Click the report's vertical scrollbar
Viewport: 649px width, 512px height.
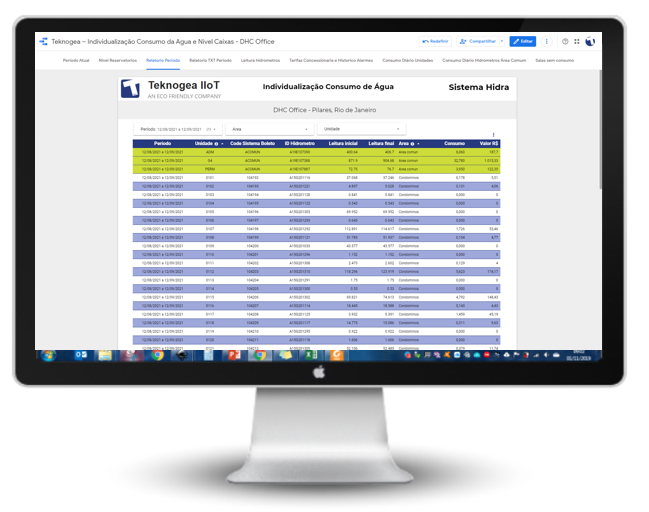pyautogui.click(x=600, y=130)
